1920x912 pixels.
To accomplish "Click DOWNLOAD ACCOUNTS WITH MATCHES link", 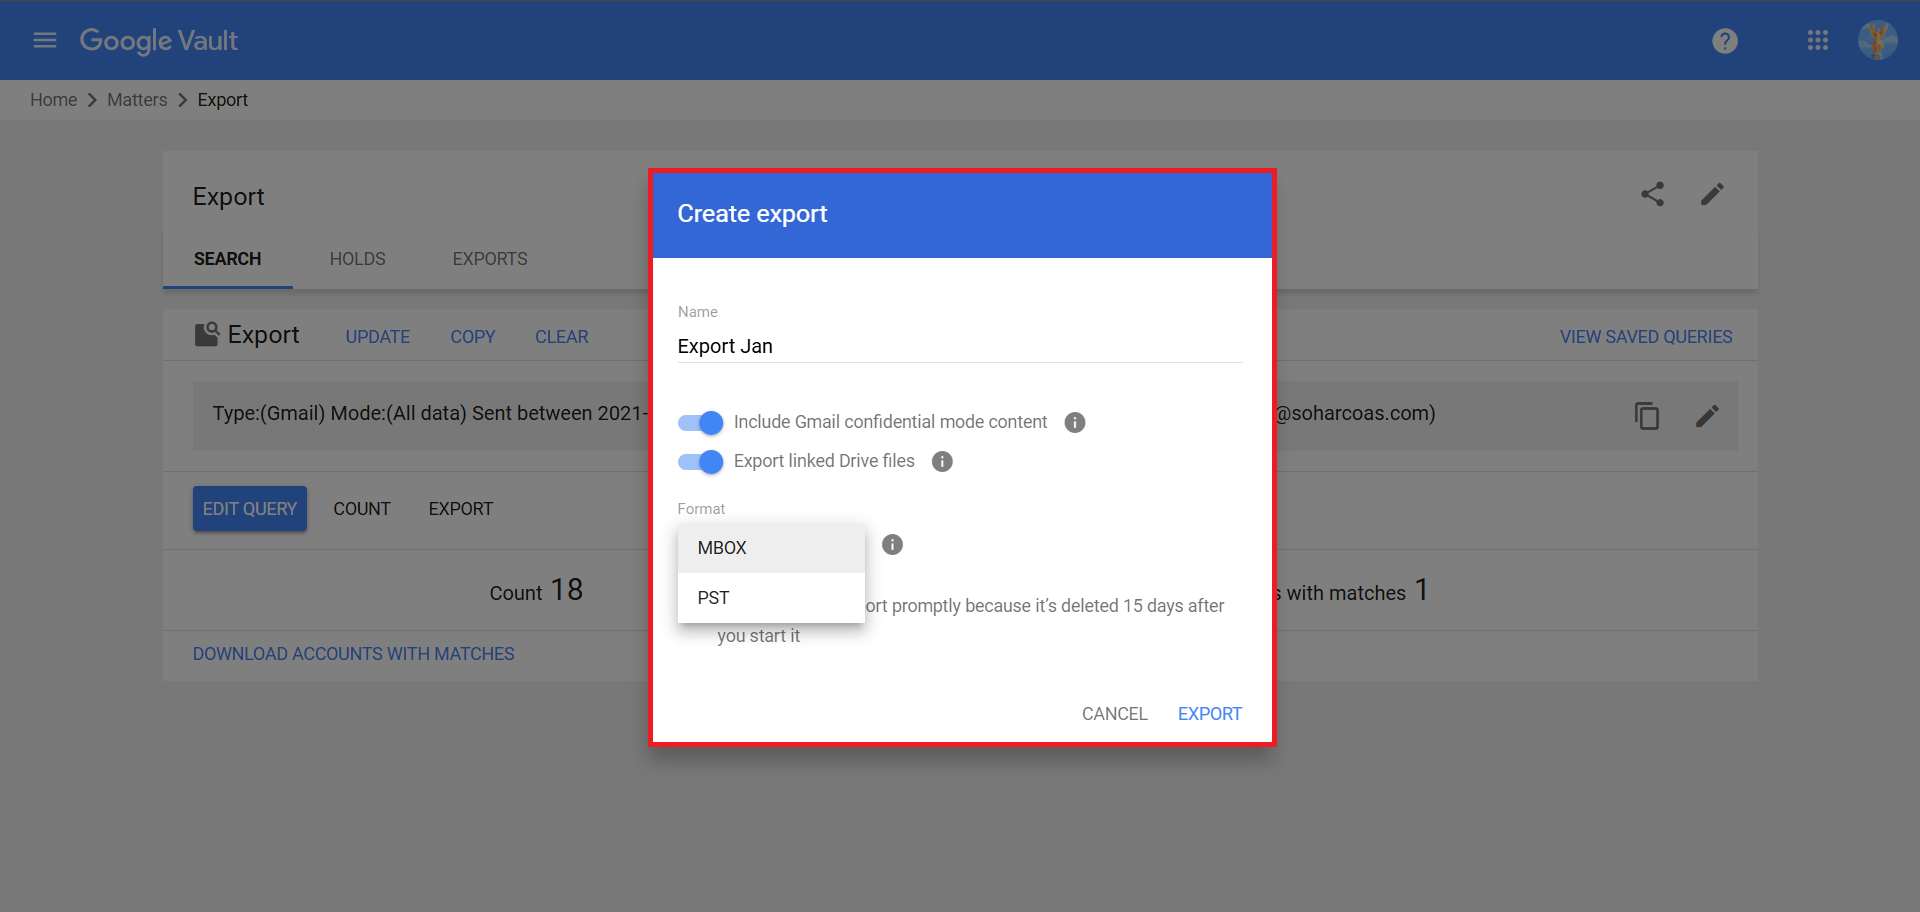I will click(x=354, y=654).
